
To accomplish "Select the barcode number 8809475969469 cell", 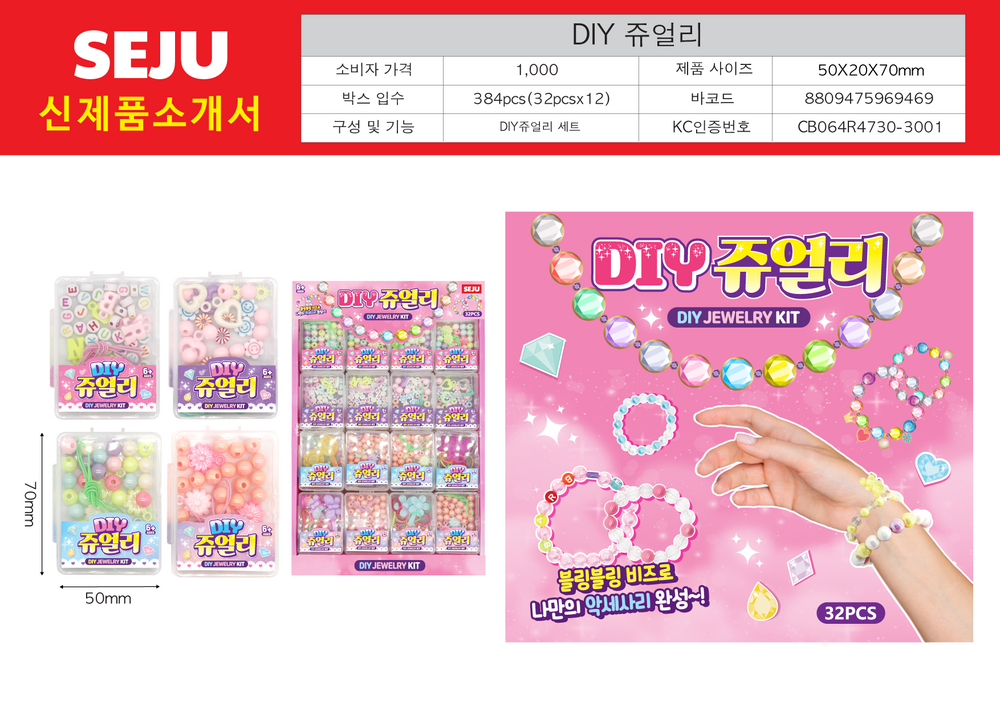I will (869, 99).
